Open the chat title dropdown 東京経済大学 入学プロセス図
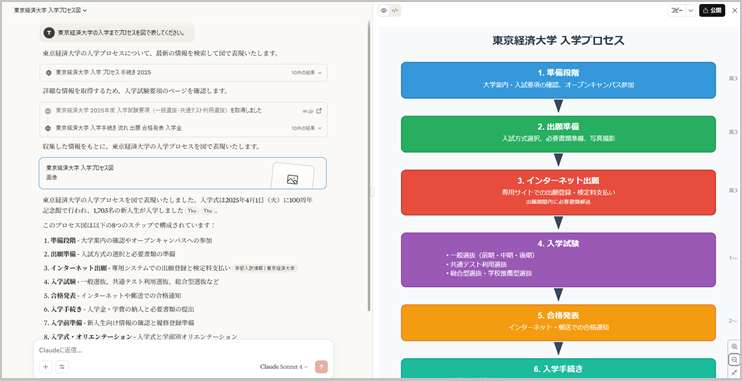 tap(50, 10)
